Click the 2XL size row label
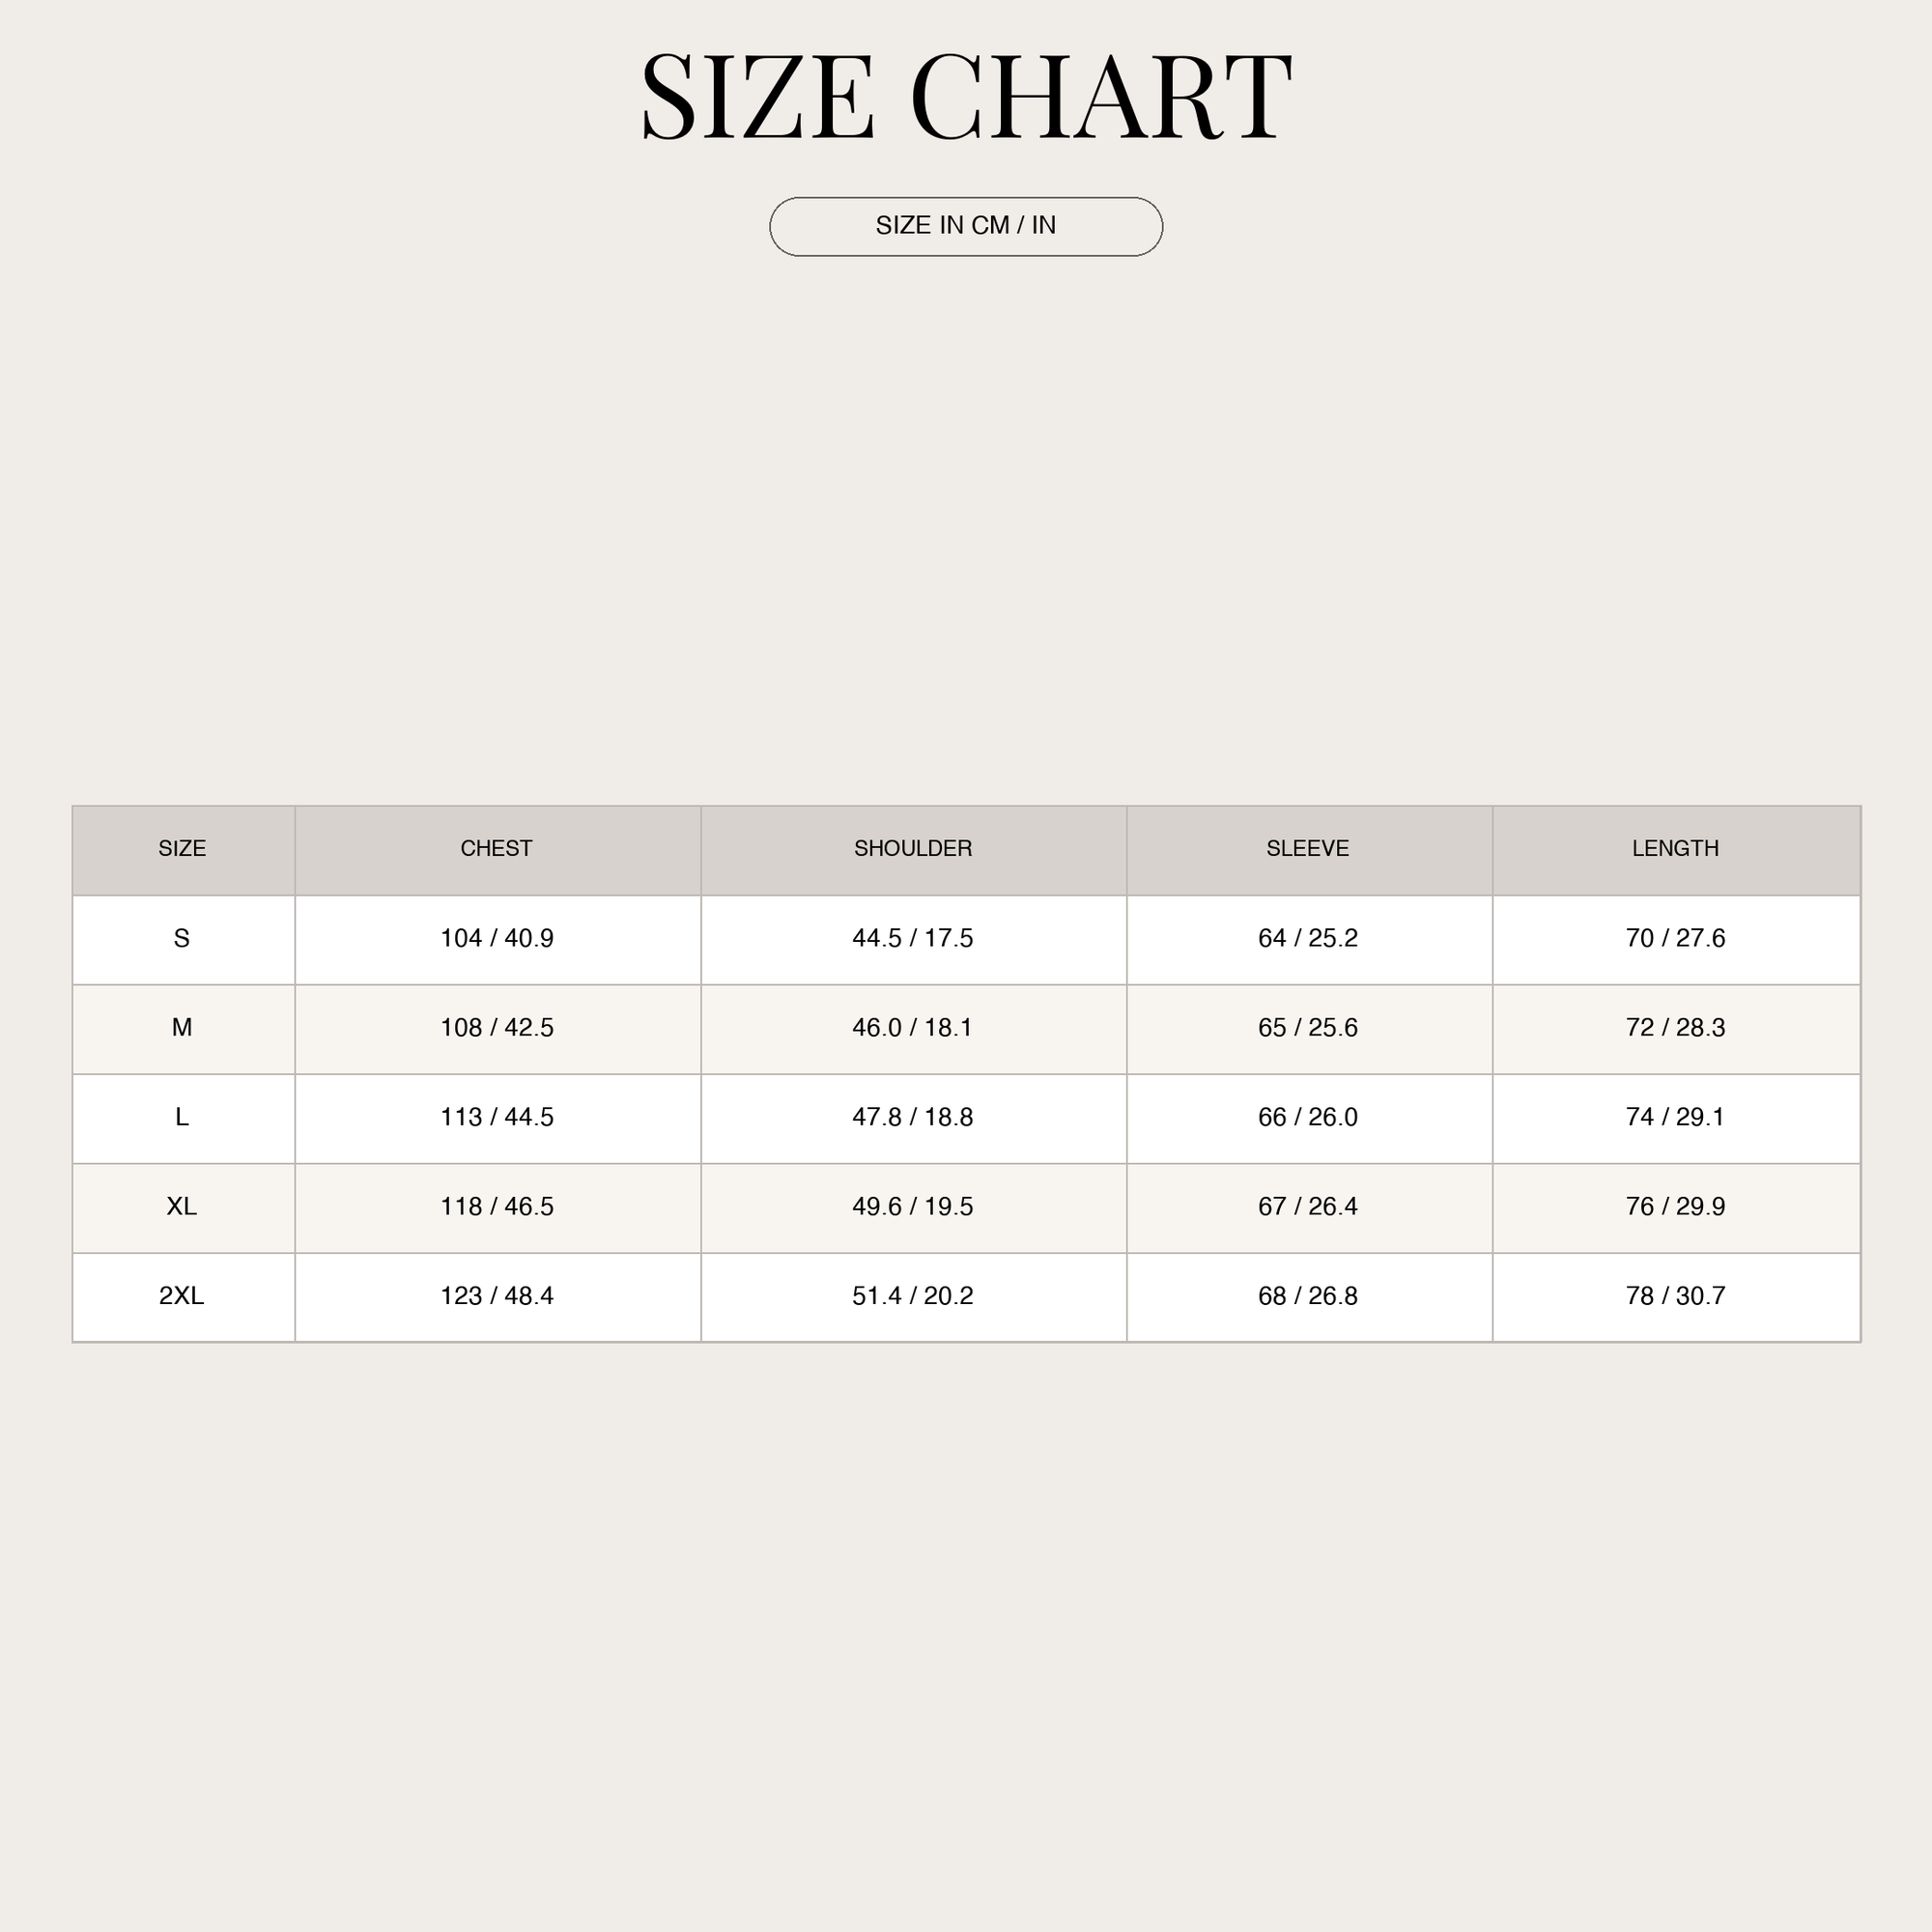The image size is (1932, 1932). pos(182,1296)
